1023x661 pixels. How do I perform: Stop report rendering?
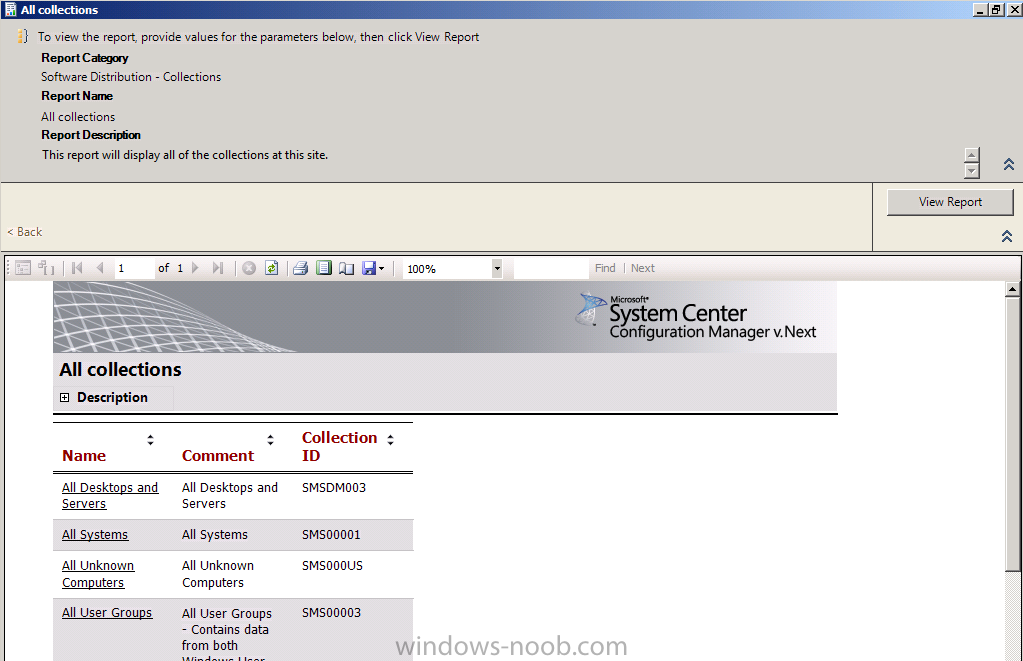click(x=249, y=268)
